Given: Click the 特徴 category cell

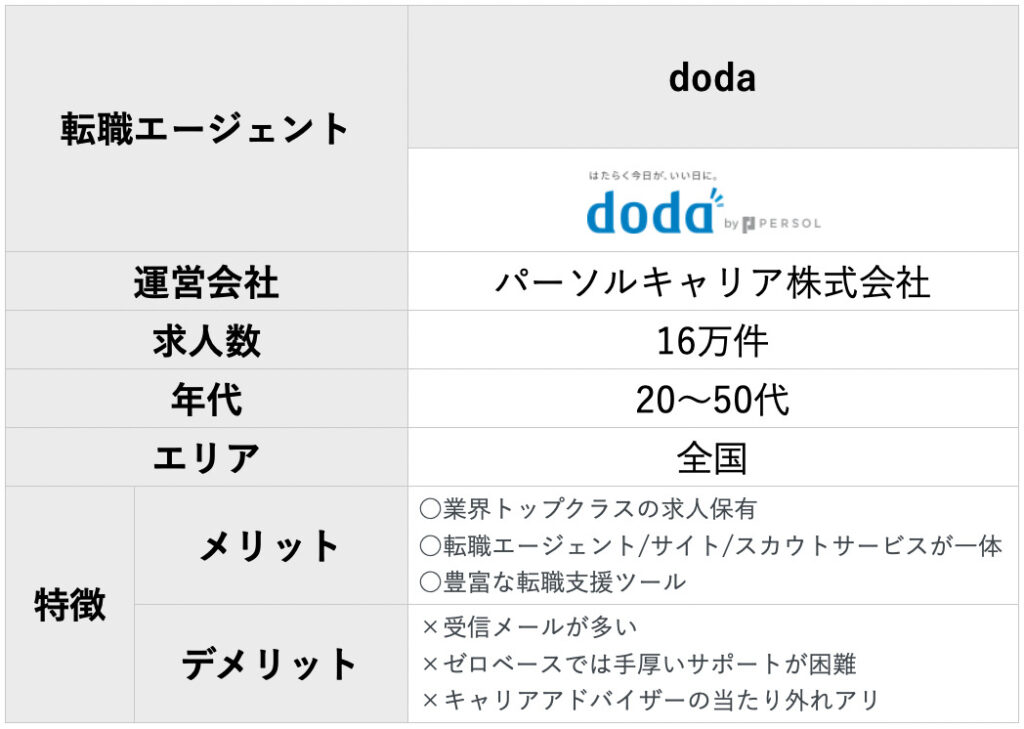Looking at the screenshot, I should coord(70,604).
